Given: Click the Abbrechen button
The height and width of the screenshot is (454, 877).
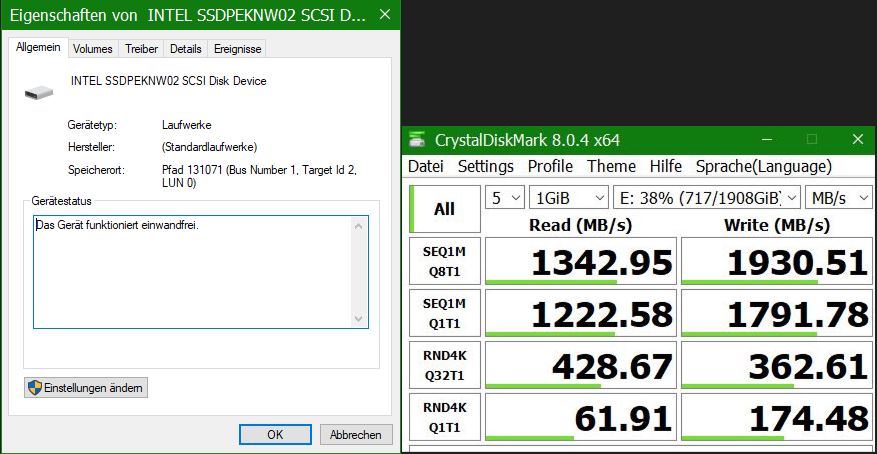Looking at the screenshot, I should pos(356,434).
